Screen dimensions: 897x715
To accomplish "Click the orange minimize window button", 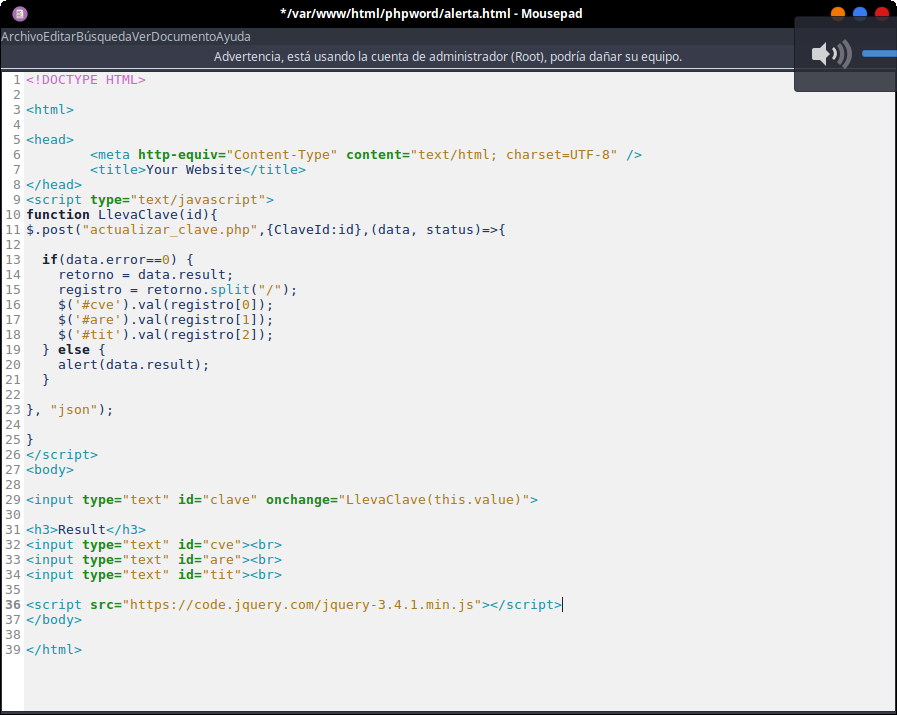I will coord(838,13).
